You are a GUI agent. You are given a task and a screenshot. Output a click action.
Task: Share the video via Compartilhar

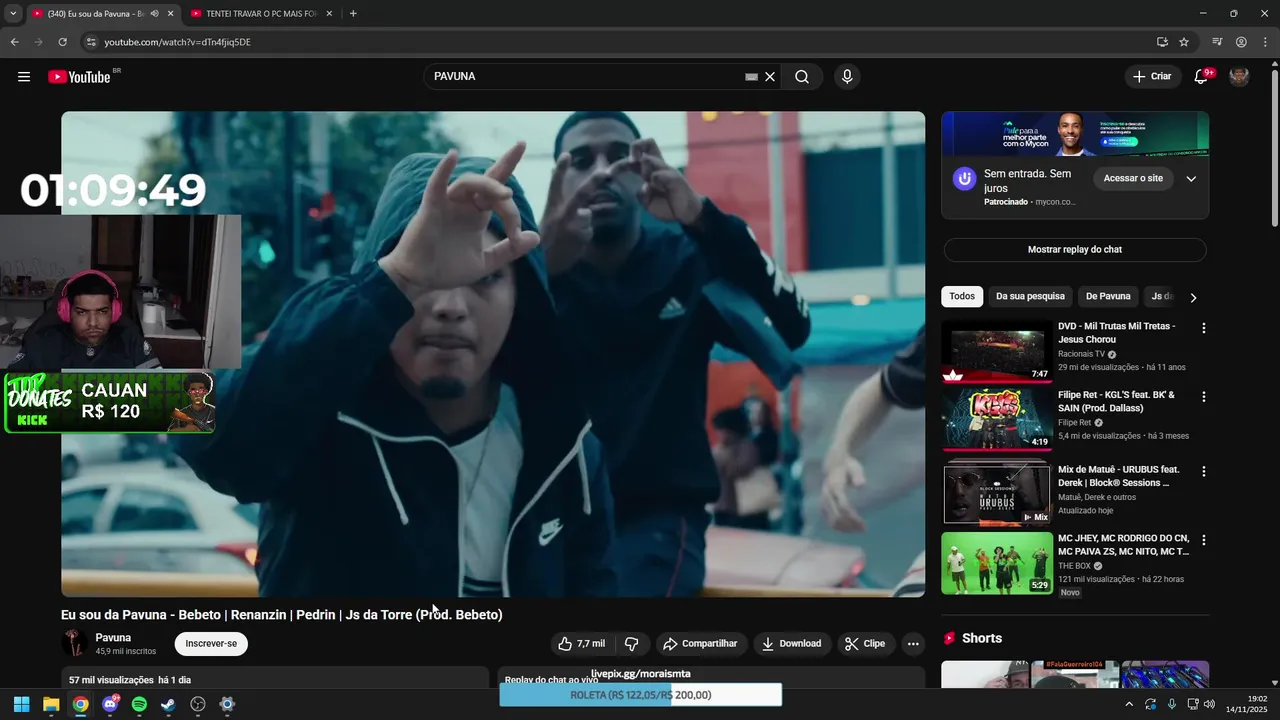[700, 644]
